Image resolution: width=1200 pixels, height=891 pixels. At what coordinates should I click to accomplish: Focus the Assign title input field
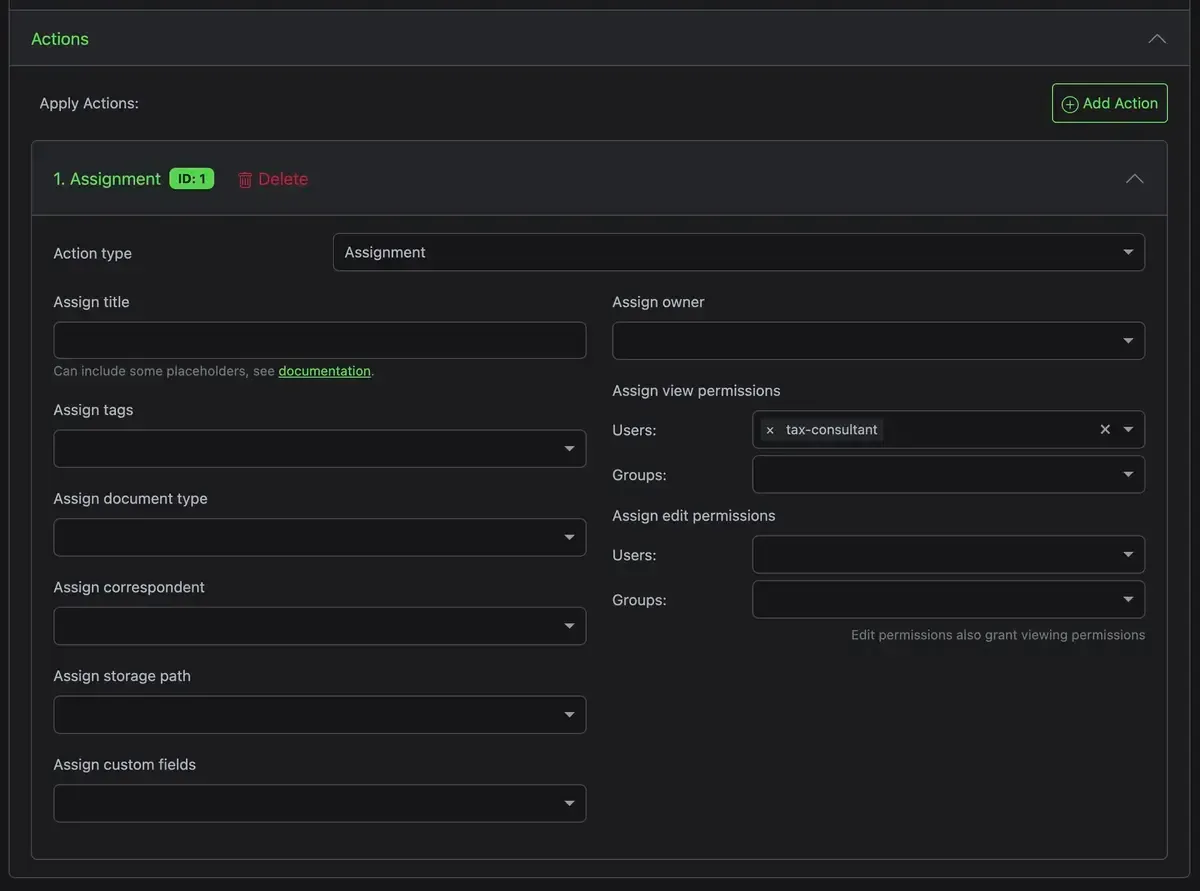point(320,340)
